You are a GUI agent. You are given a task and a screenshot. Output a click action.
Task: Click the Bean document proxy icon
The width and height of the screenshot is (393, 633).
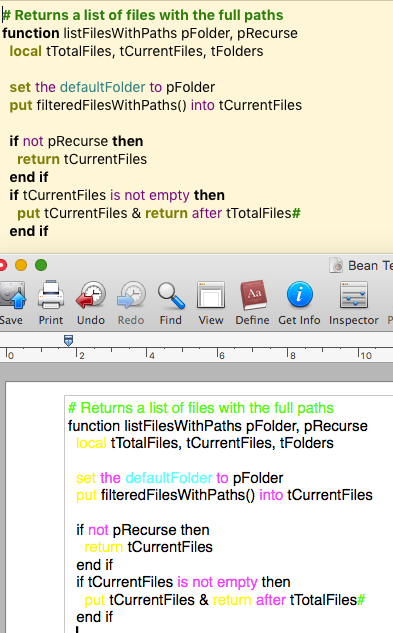336,266
